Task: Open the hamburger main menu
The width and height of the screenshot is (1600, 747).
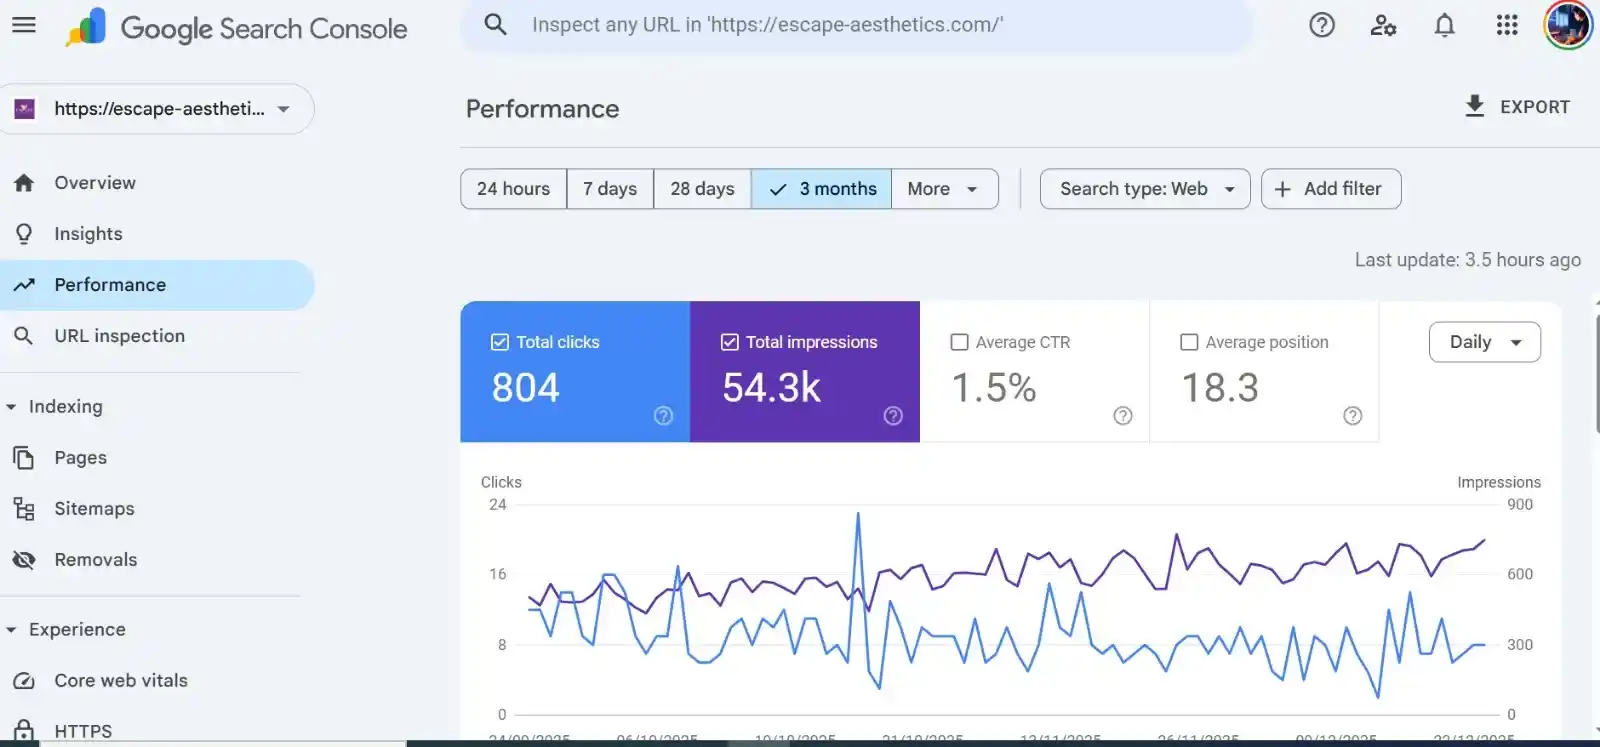Action: pos(24,25)
